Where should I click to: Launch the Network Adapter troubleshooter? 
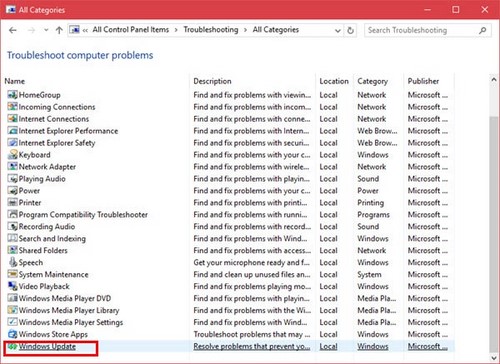click(x=47, y=167)
